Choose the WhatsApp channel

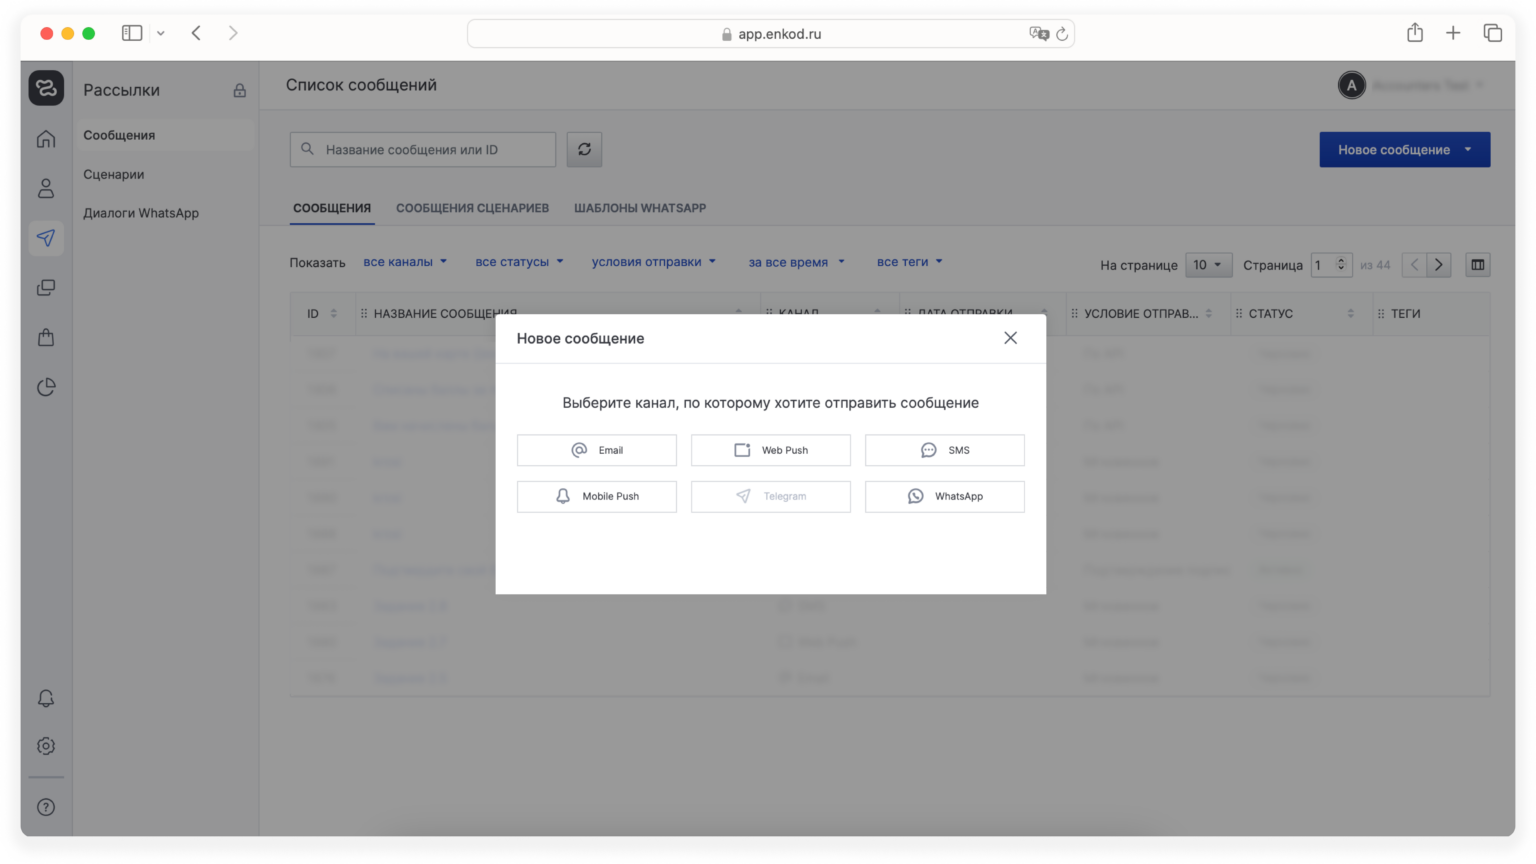944,497
